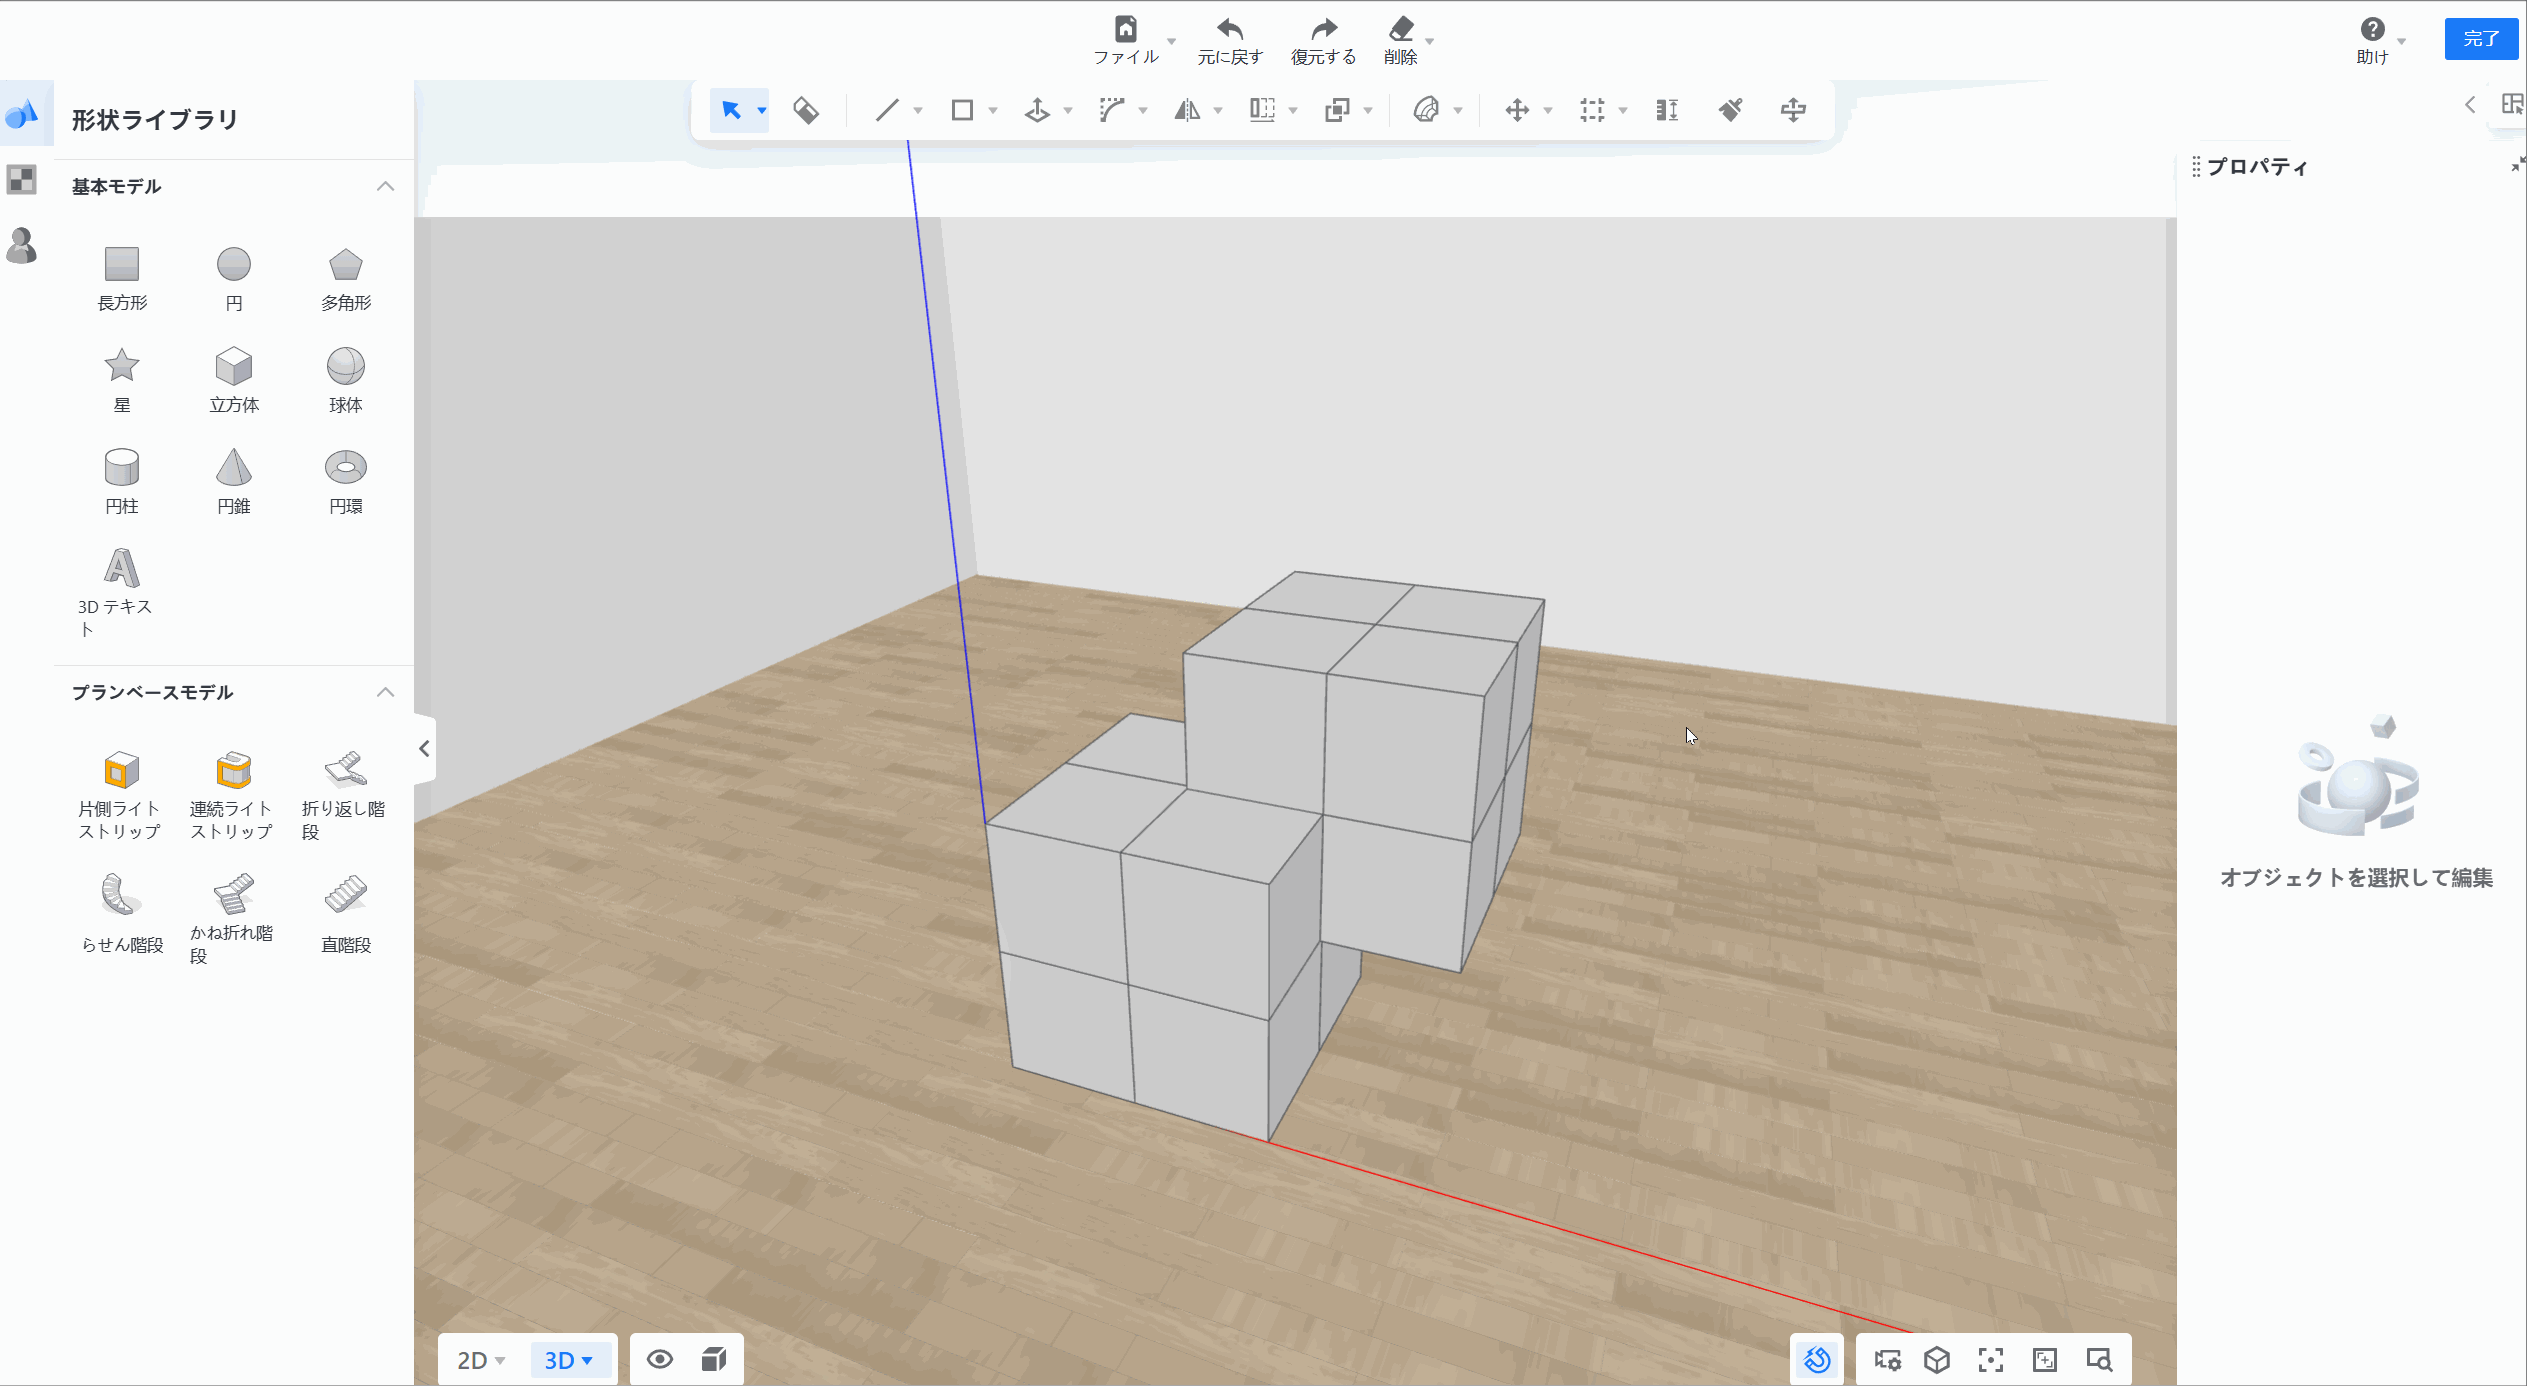The image size is (2527, 1386).
Task: Activate the move tool with four arrows
Action: point(1517,110)
